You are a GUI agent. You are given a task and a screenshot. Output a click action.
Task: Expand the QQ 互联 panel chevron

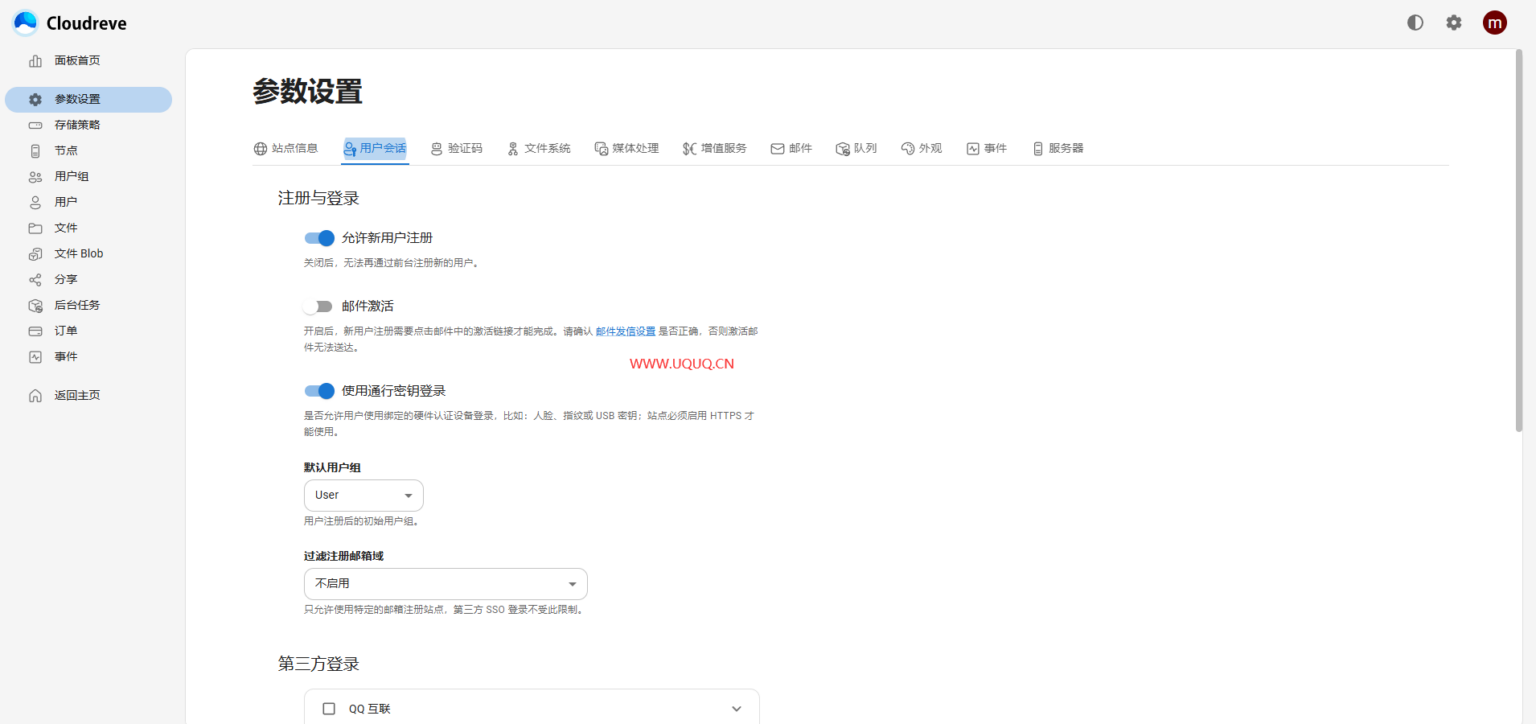[737, 709]
